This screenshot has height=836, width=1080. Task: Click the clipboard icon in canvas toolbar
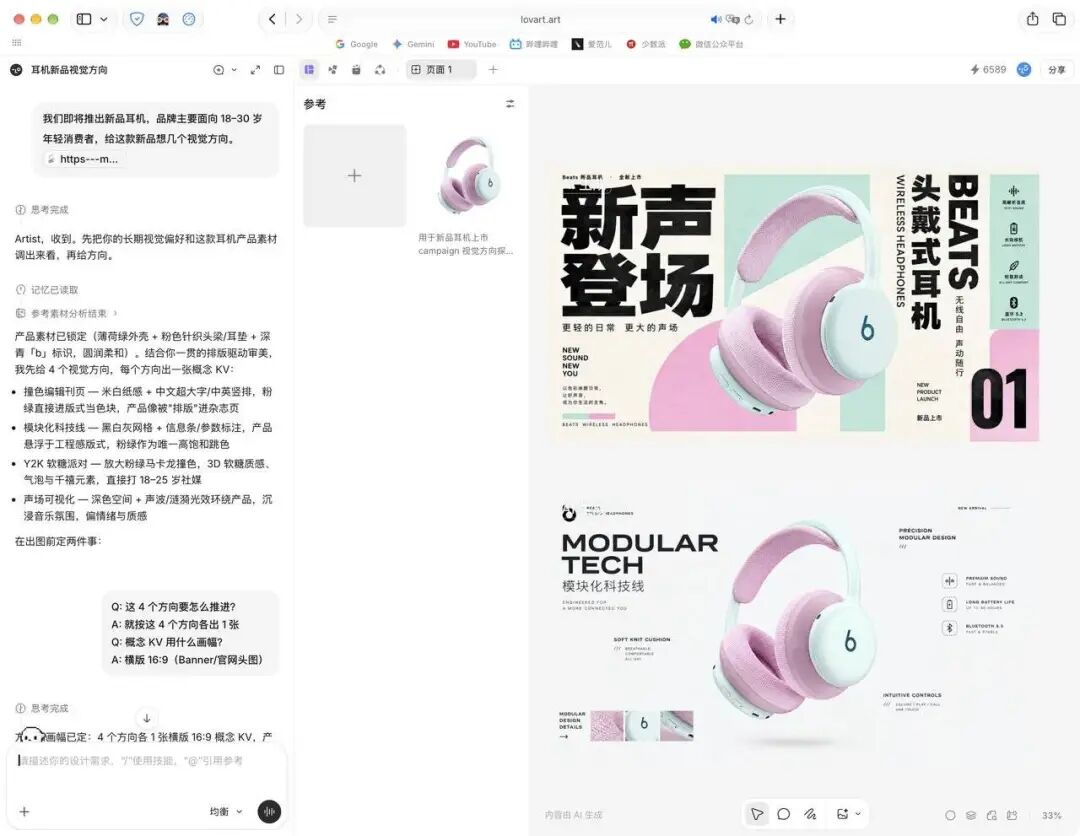point(356,70)
